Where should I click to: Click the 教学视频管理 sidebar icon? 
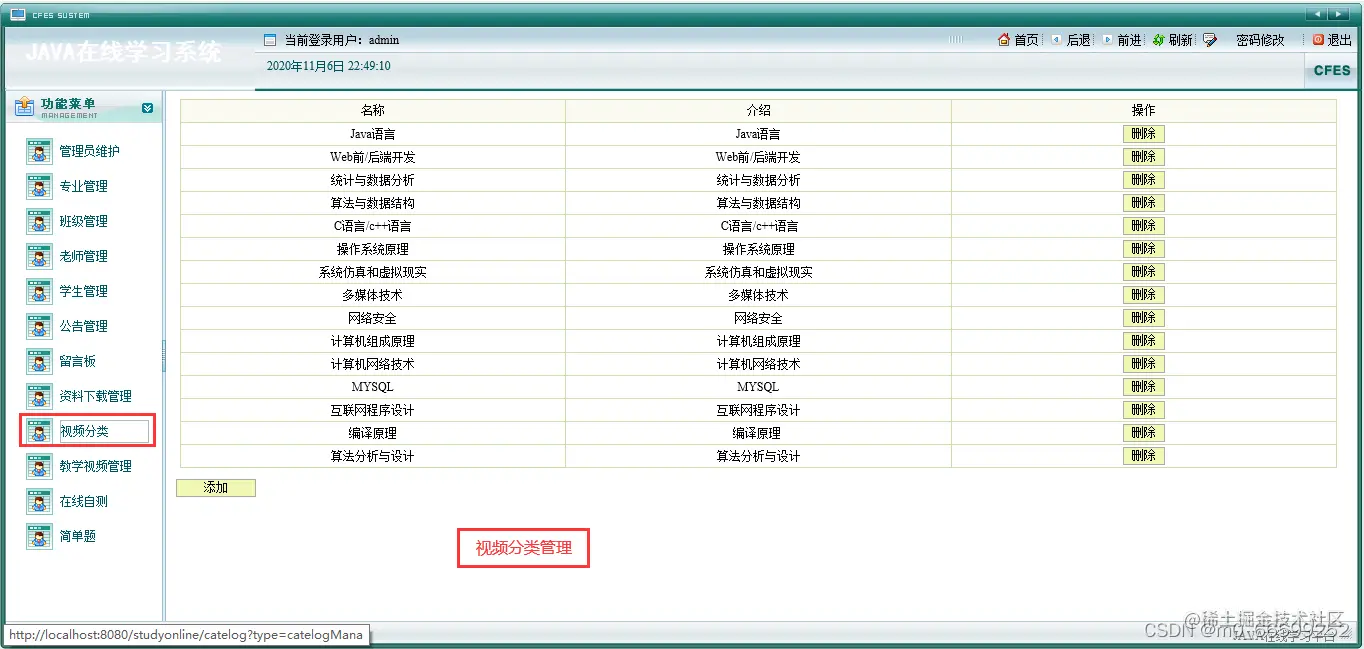click(39, 466)
